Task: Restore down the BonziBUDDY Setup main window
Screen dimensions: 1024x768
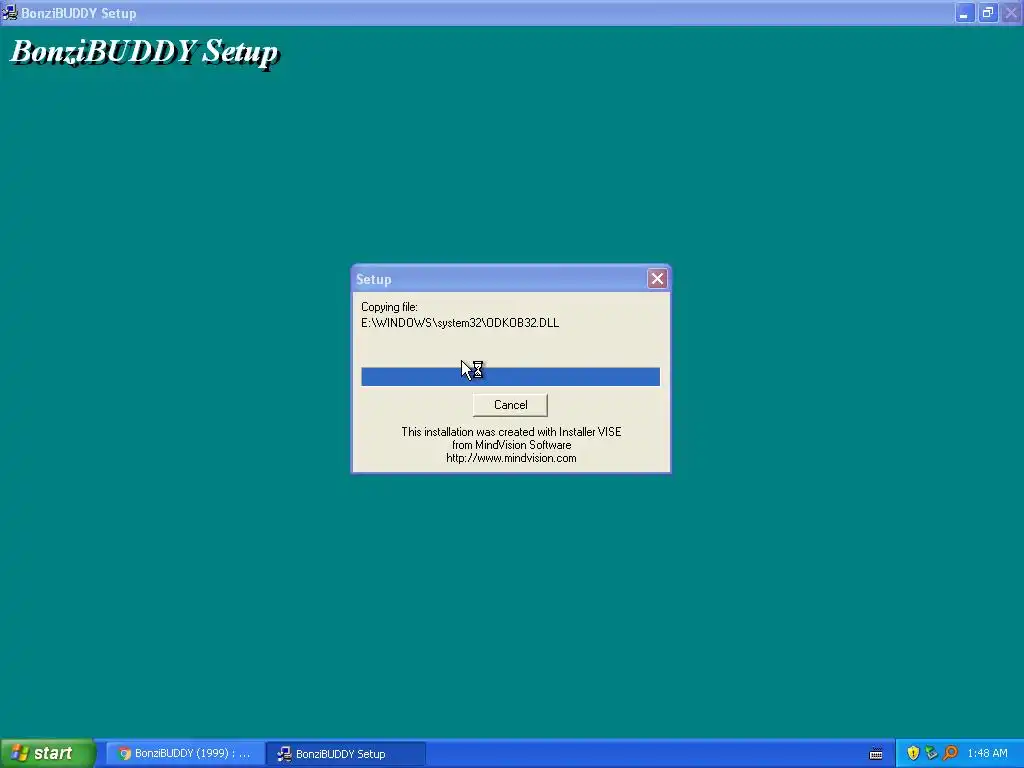Action: [987, 12]
